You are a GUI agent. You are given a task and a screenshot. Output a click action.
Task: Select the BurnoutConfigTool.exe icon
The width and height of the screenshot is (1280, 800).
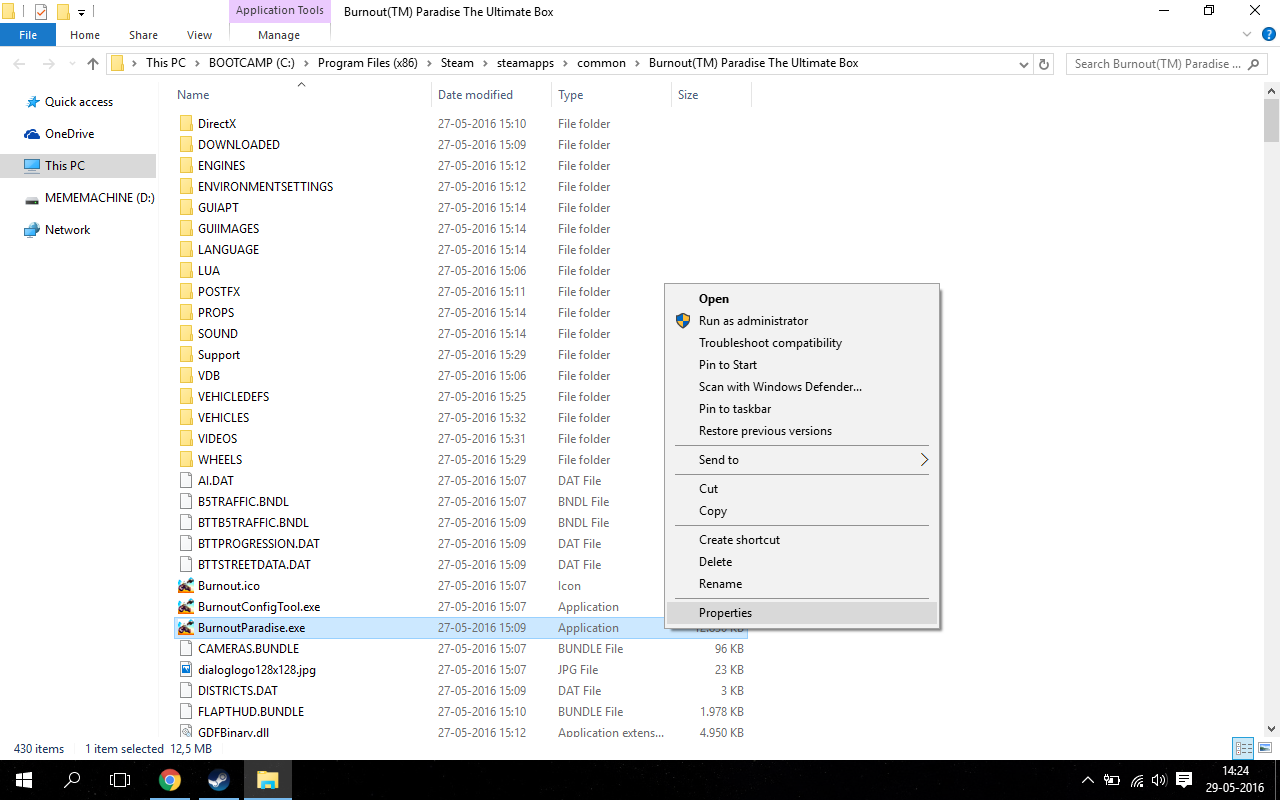pos(186,607)
